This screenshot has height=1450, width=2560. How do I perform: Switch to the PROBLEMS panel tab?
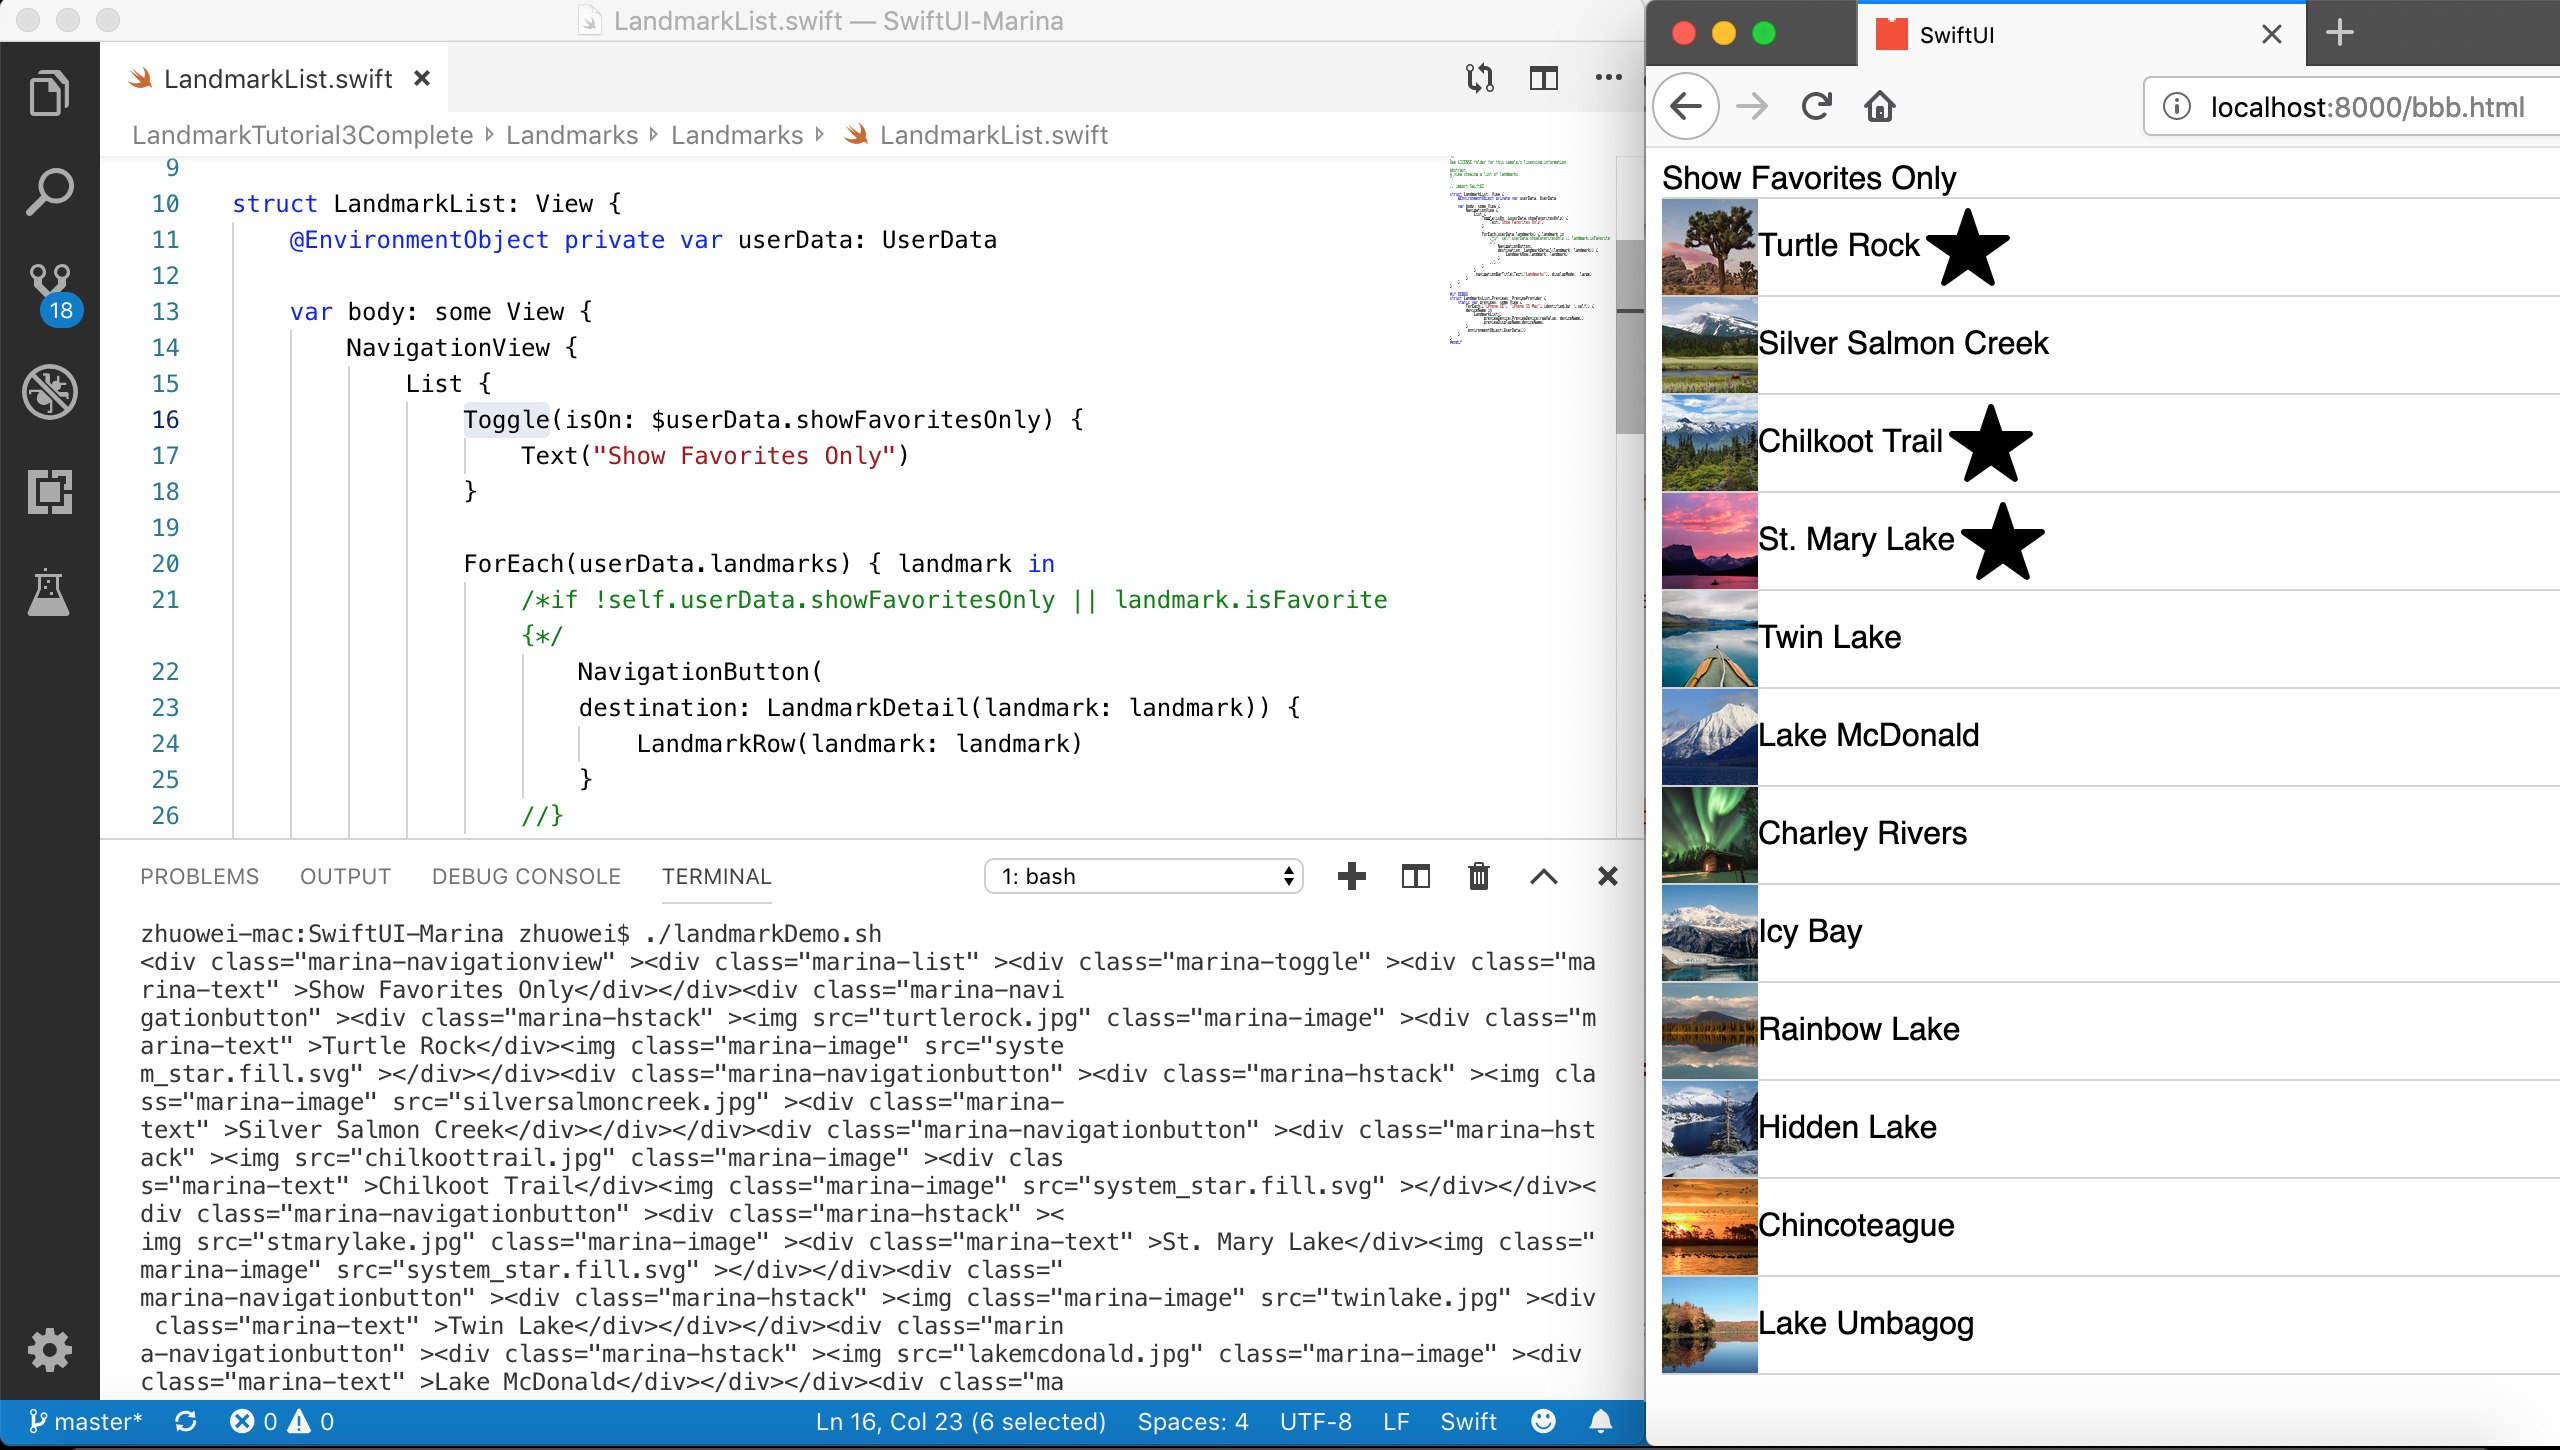pos(199,876)
